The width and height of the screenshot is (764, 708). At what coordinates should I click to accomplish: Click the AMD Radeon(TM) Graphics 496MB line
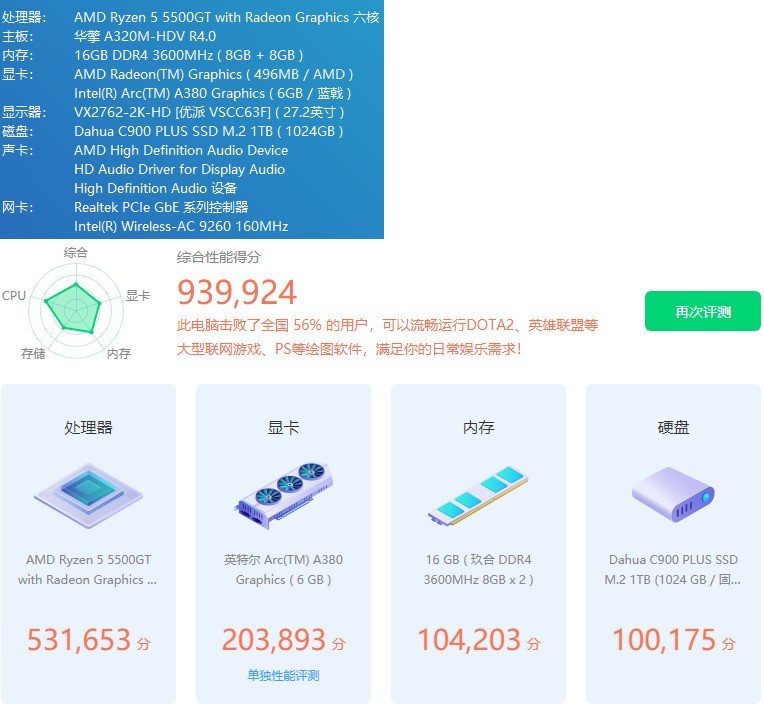coord(213,74)
